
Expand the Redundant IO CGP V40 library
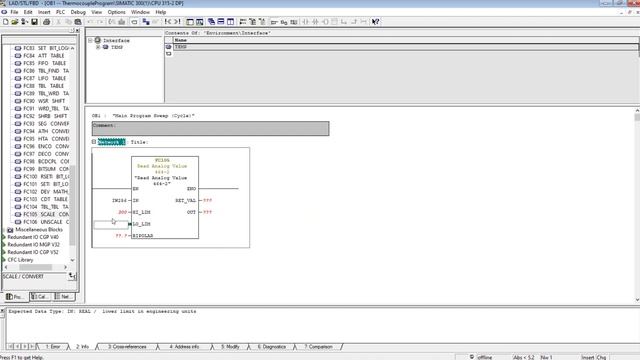pyautogui.click(x=4, y=237)
